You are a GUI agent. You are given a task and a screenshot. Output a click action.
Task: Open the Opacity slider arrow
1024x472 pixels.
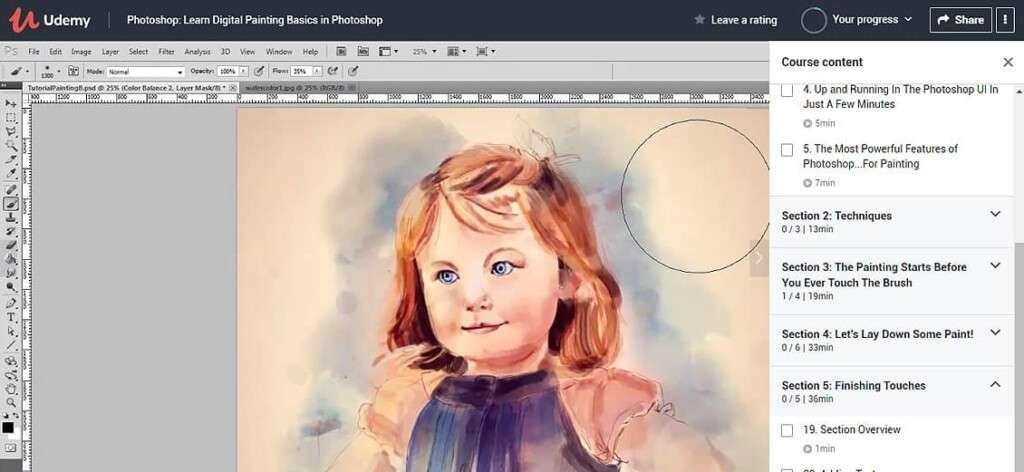tap(244, 71)
